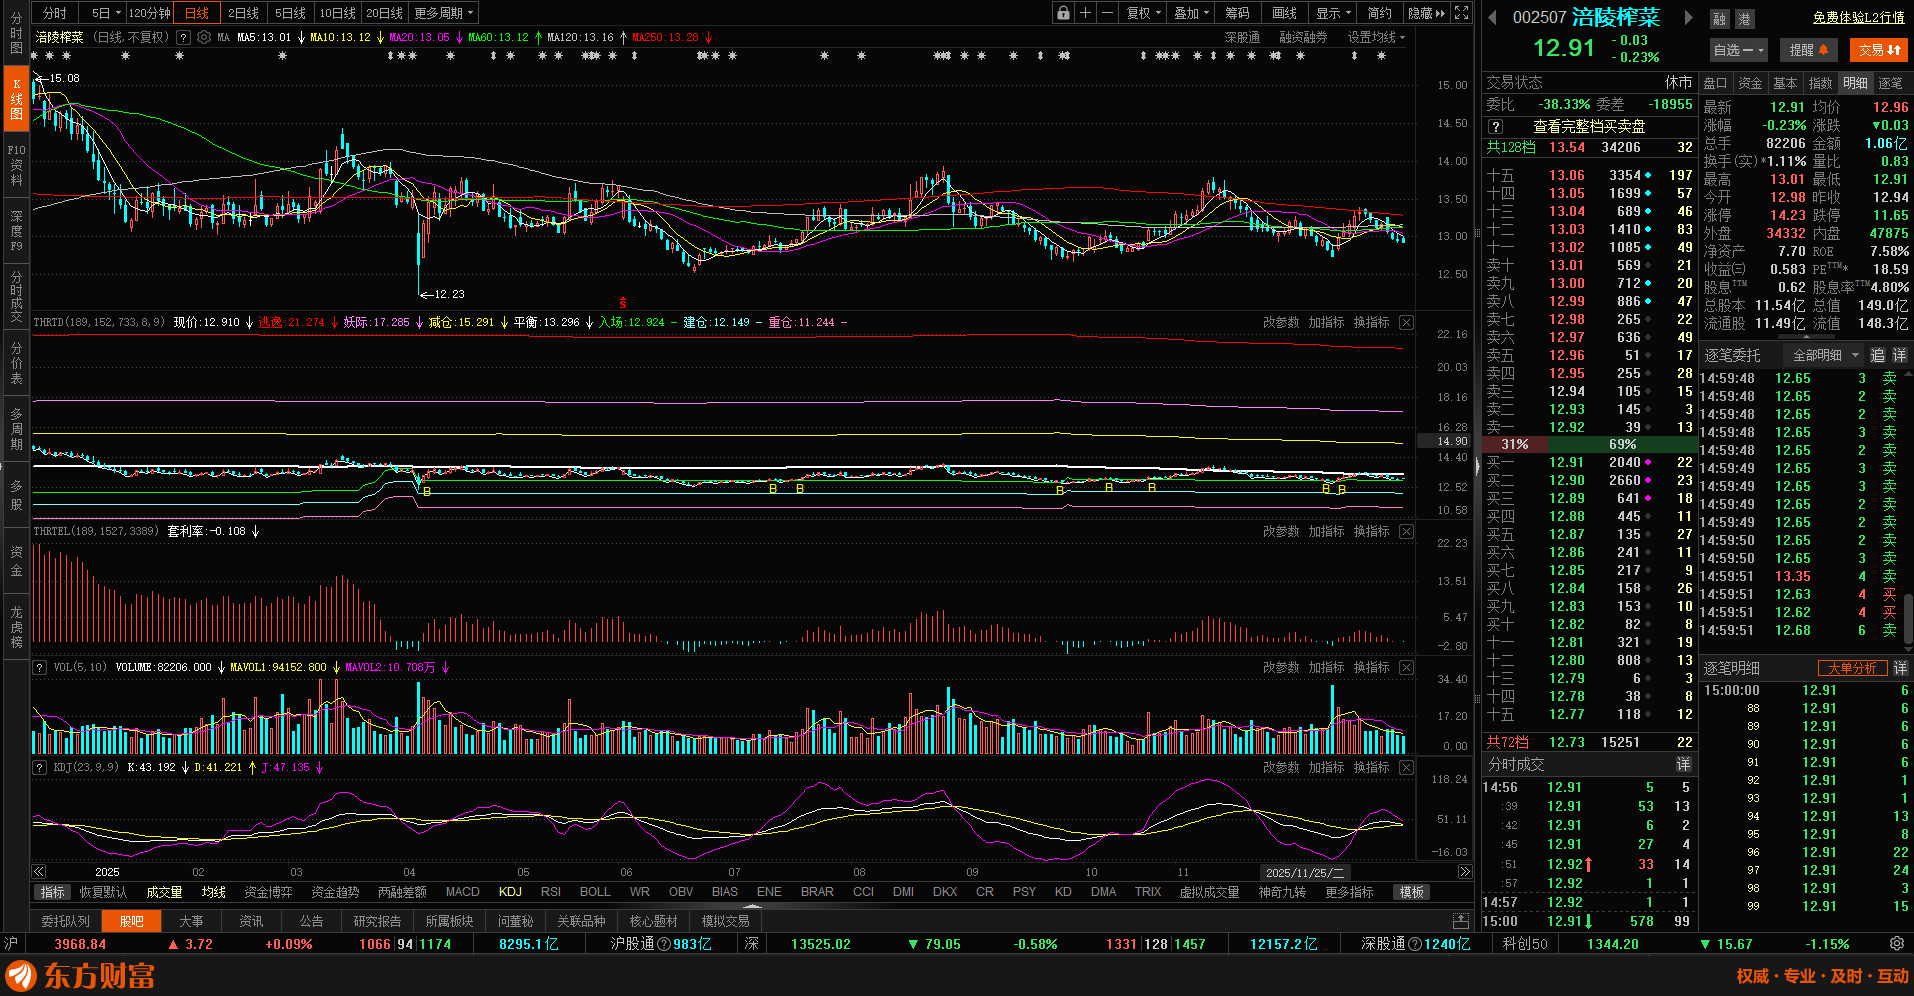
Task: Open status bar settings gear
Action: (1896, 943)
